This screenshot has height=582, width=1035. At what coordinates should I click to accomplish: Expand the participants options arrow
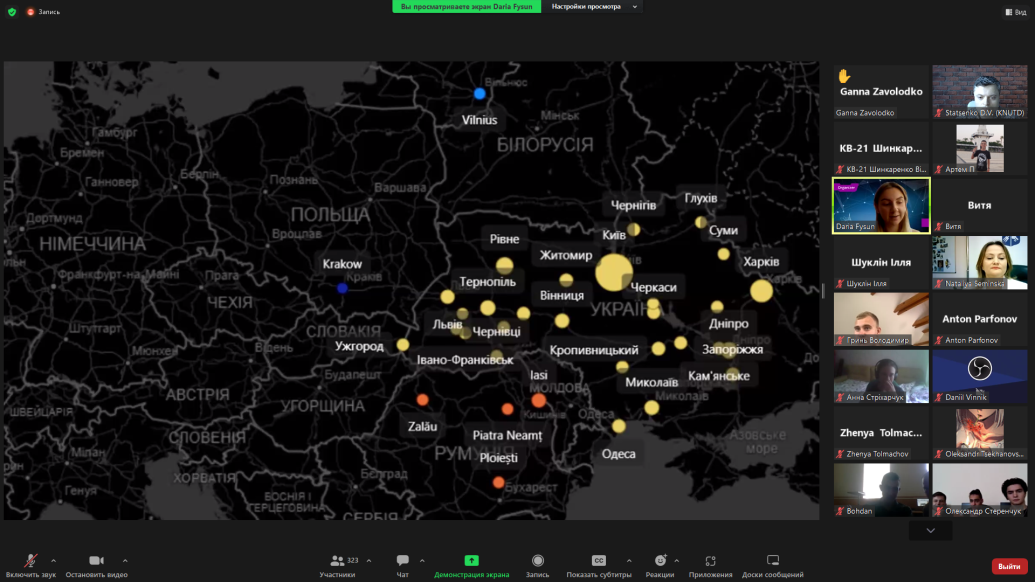coord(369,561)
